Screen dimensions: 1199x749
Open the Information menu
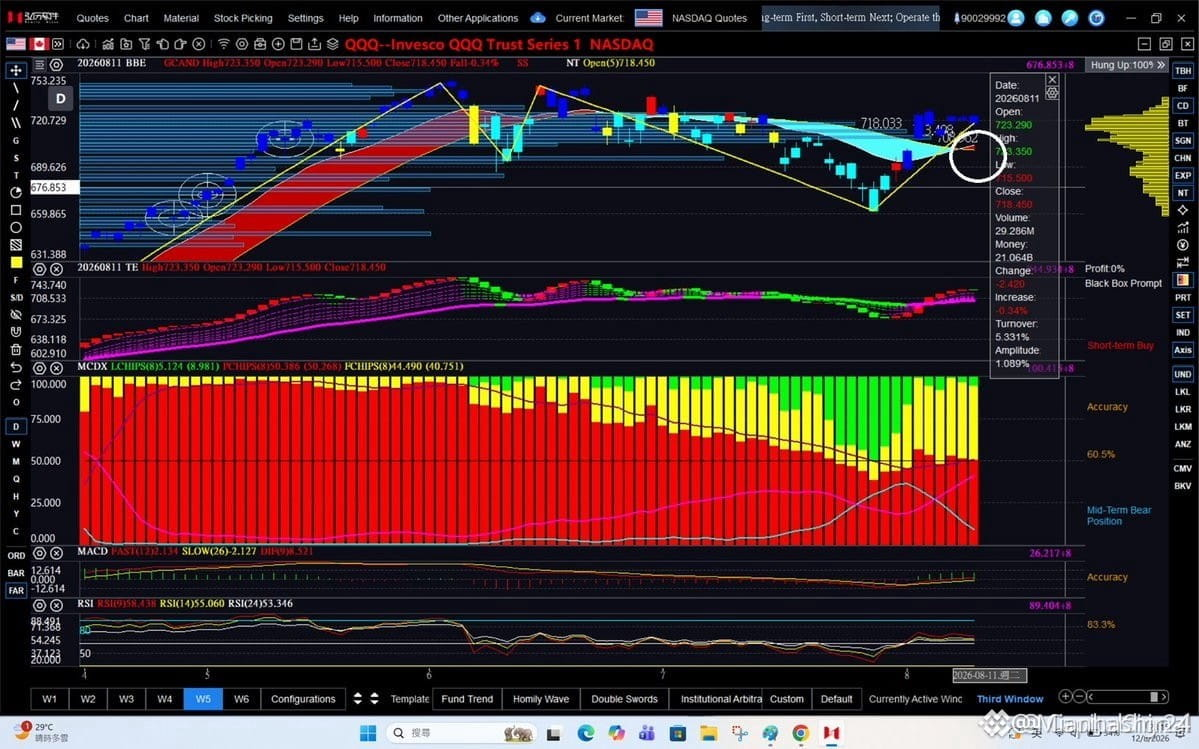click(x=397, y=18)
